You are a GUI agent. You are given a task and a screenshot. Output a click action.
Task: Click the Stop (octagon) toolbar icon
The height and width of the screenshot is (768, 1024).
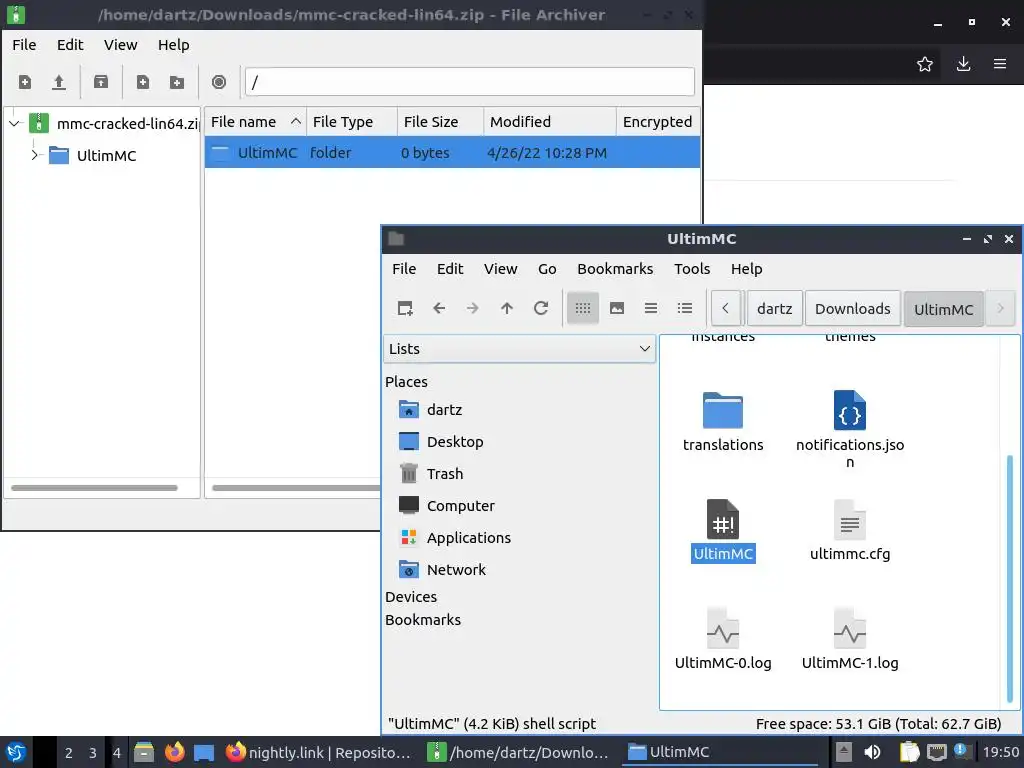219,82
